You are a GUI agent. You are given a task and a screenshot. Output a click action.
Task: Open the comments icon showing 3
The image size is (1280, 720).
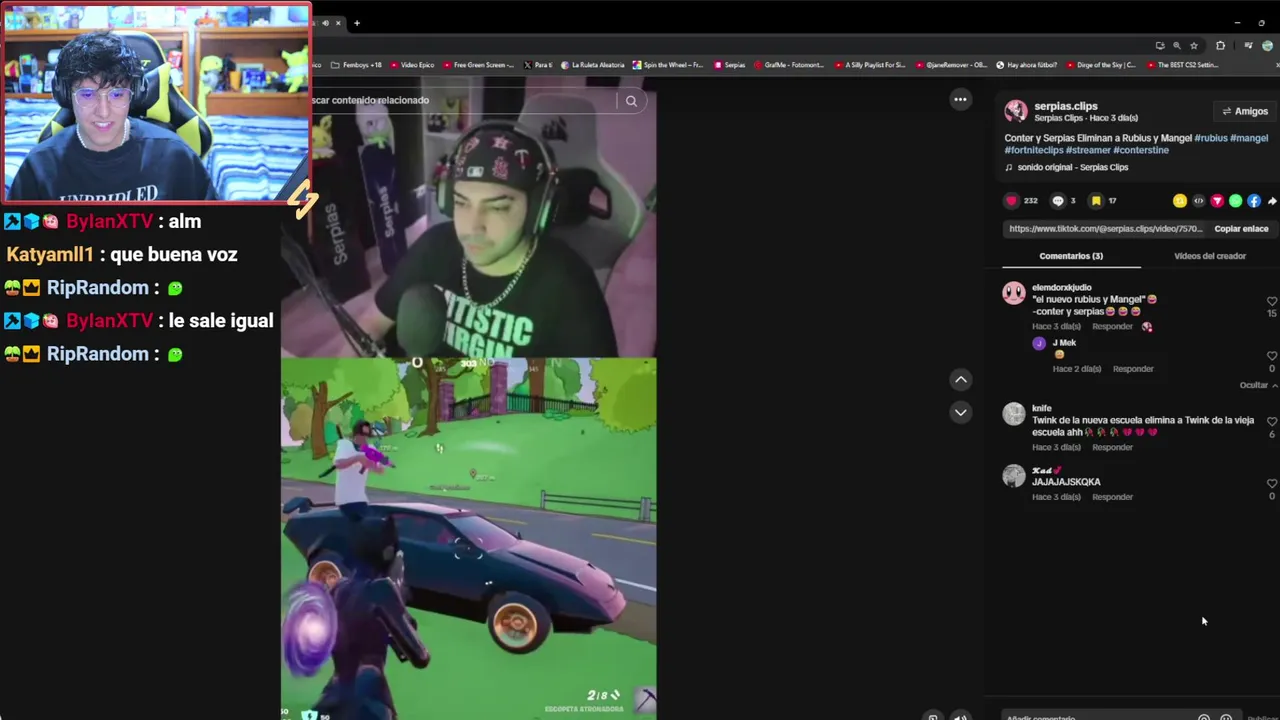point(1058,201)
